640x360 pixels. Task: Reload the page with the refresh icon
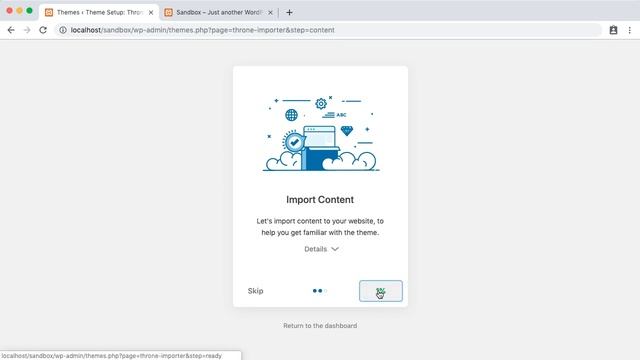pos(43,30)
